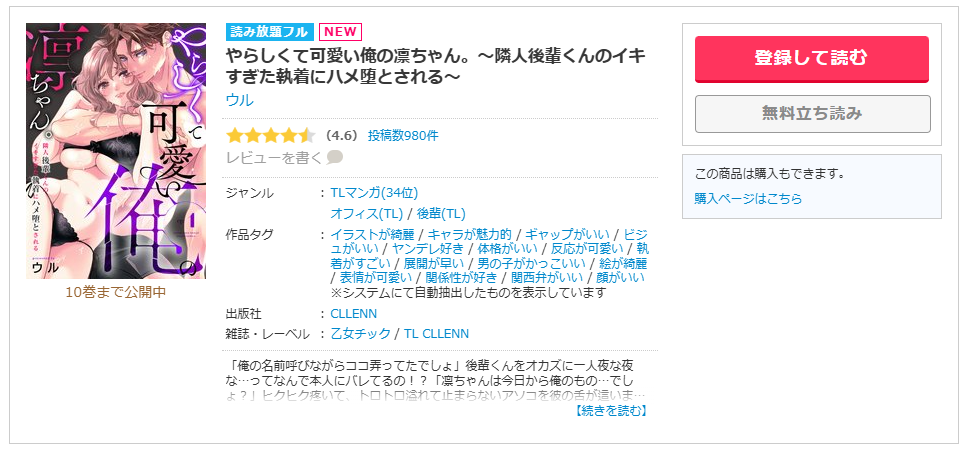Open the 乙女チック magazine link
The width and height of the screenshot is (967, 450).
(x=360, y=333)
